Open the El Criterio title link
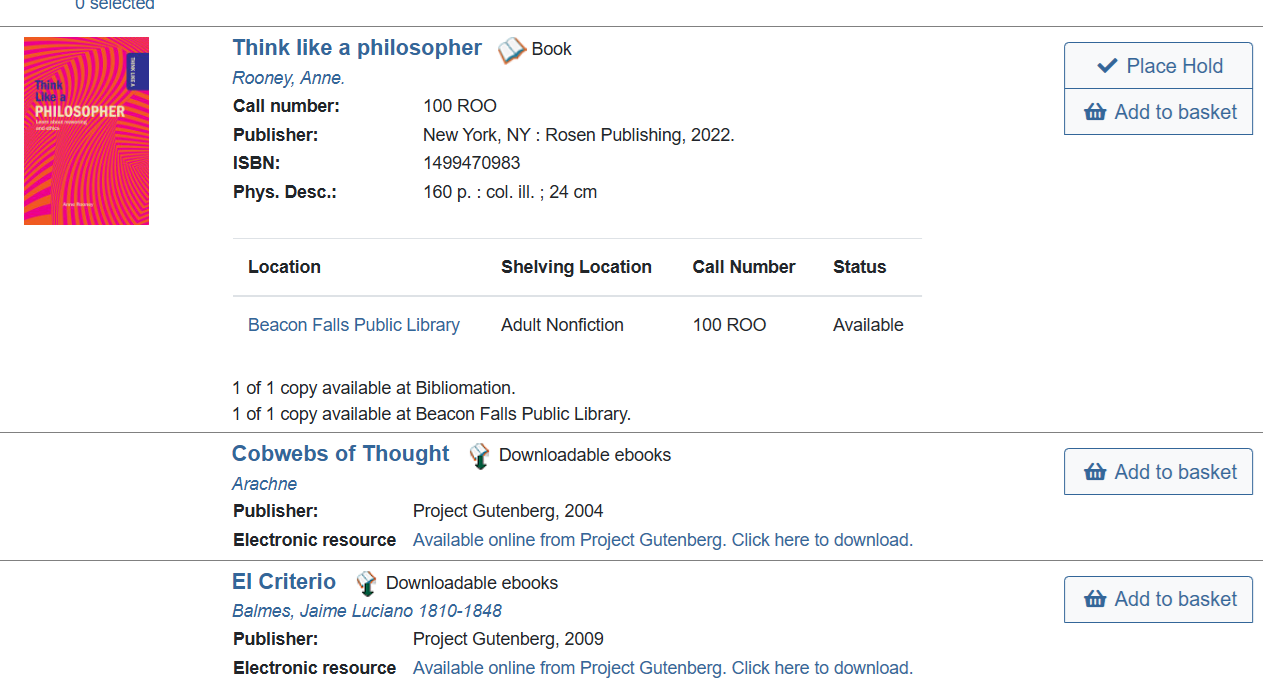This screenshot has width=1263, height=682. [x=284, y=582]
